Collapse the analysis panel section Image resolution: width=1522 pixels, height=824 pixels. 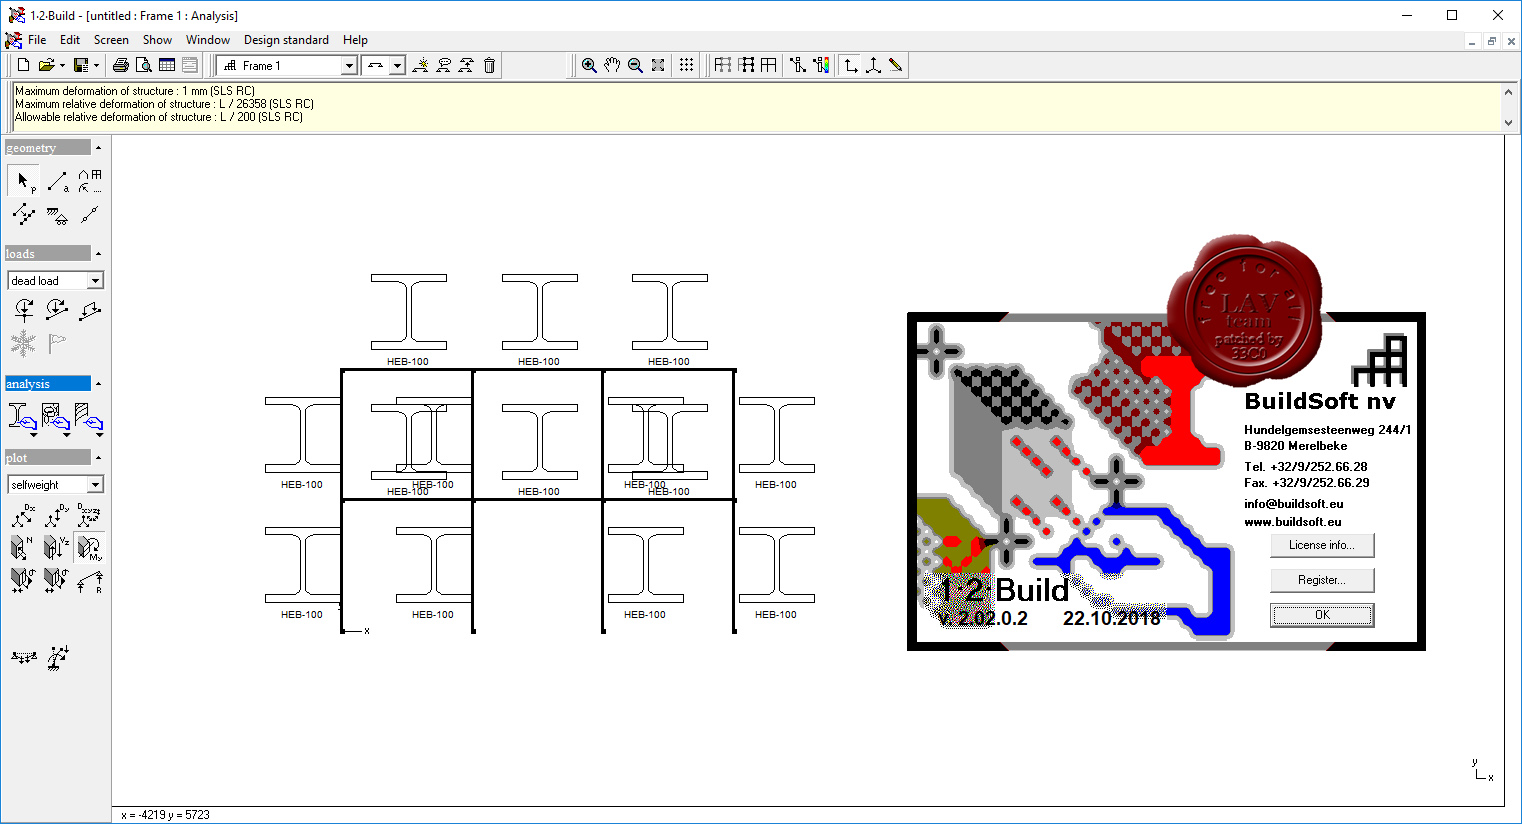(x=98, y=384)
